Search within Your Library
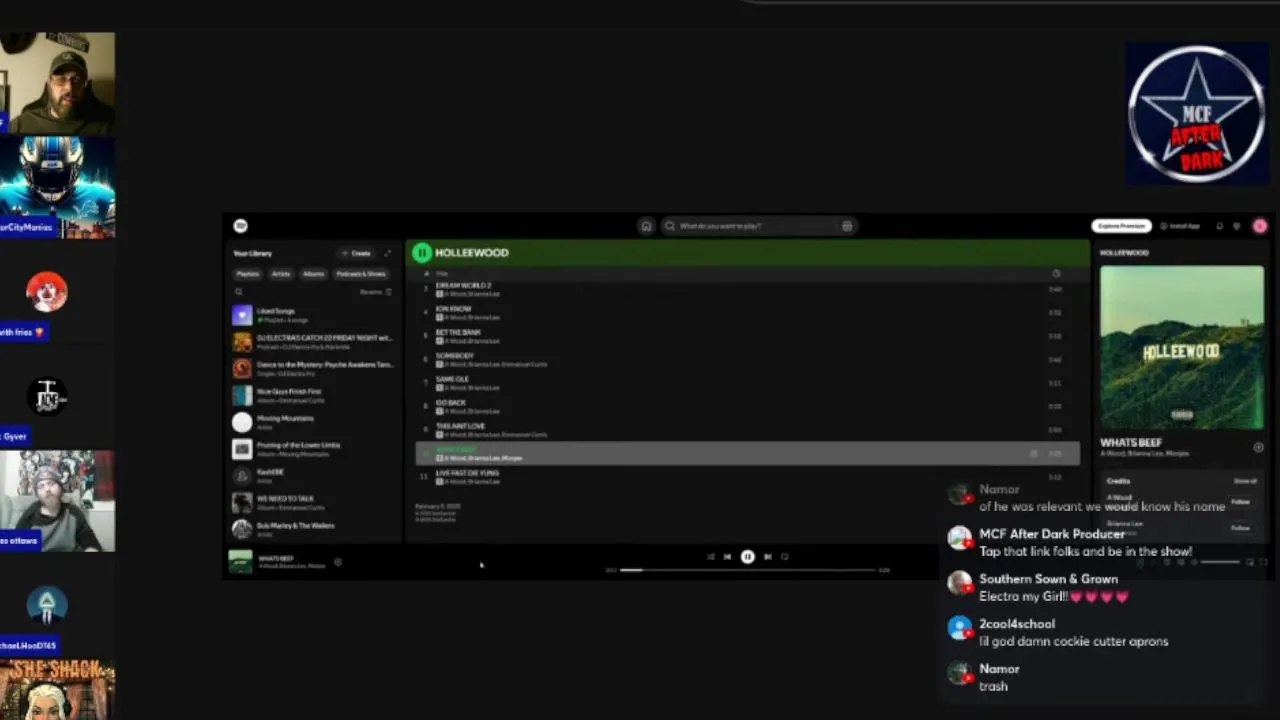Screen dimensions: 1280x720 point(239,292)
